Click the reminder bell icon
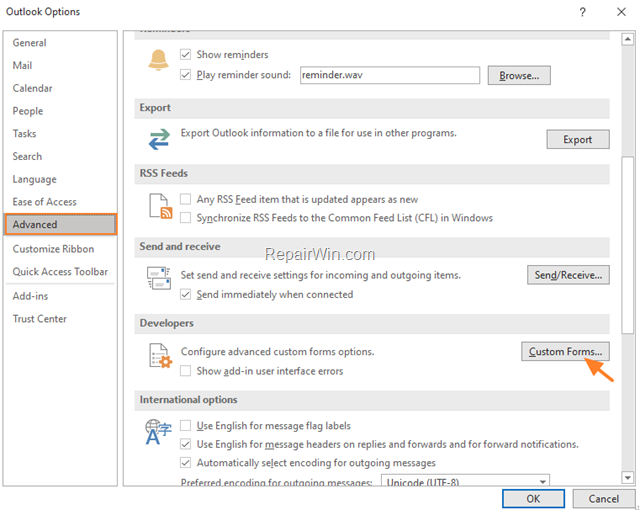Image resolution: width=640 pixels, height=510 pixels. coord(158,60)
